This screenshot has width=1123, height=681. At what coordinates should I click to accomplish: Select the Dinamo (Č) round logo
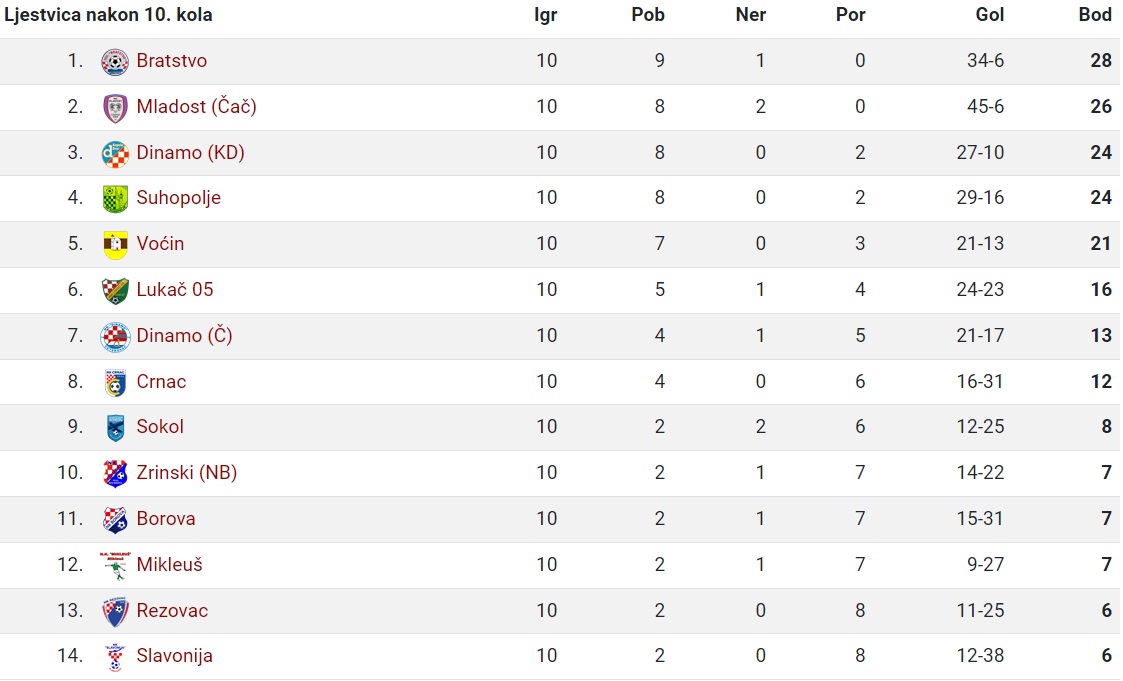(115, 337)
